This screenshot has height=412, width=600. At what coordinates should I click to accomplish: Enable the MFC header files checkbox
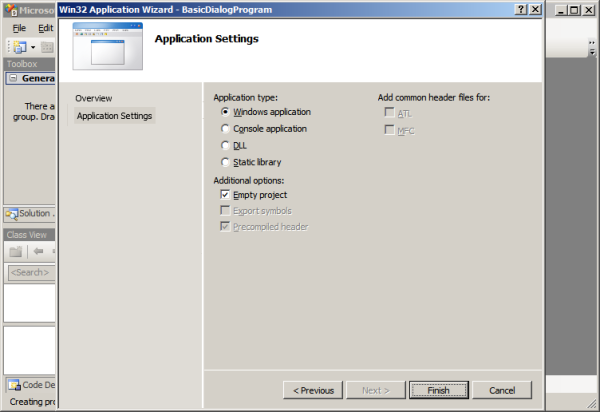pos(390,130)
